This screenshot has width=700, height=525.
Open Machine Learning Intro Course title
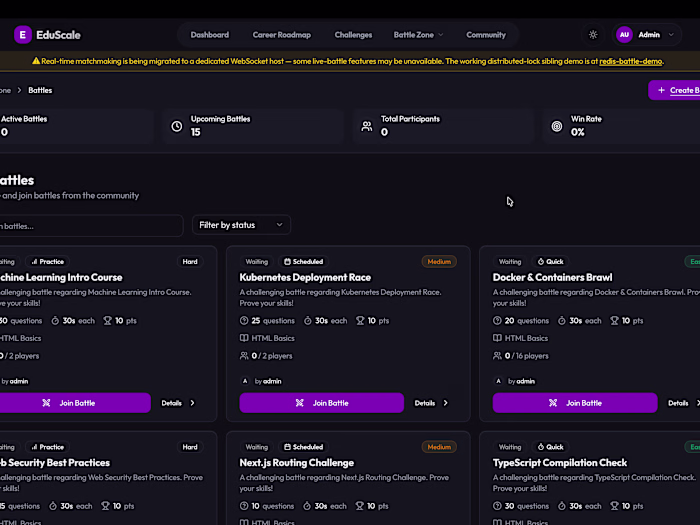coord(61,277)
